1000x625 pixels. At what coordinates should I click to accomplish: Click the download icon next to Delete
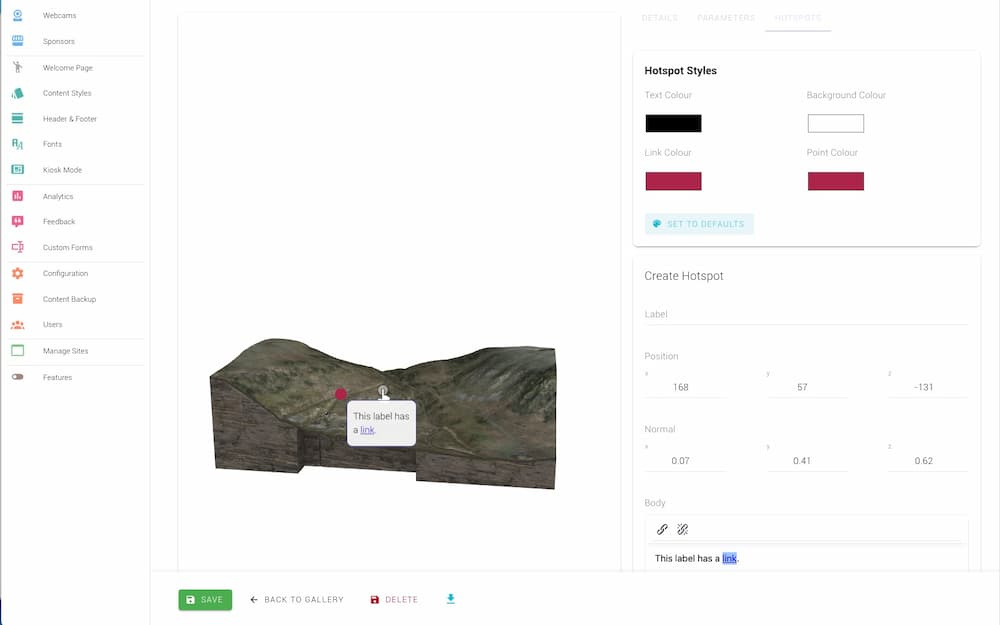[450, 599]
